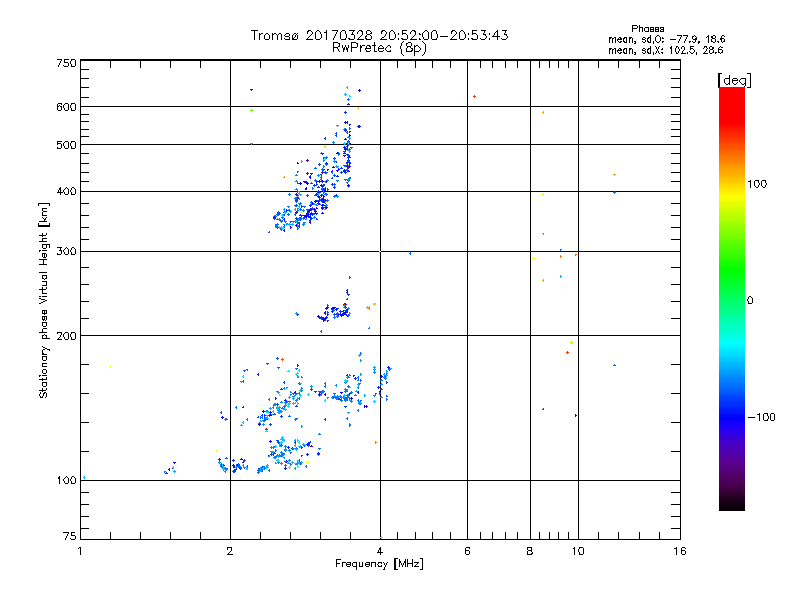The image size is (800, 600).
Task: Click the y-axis tick label '400'
Action: [66, 191]
